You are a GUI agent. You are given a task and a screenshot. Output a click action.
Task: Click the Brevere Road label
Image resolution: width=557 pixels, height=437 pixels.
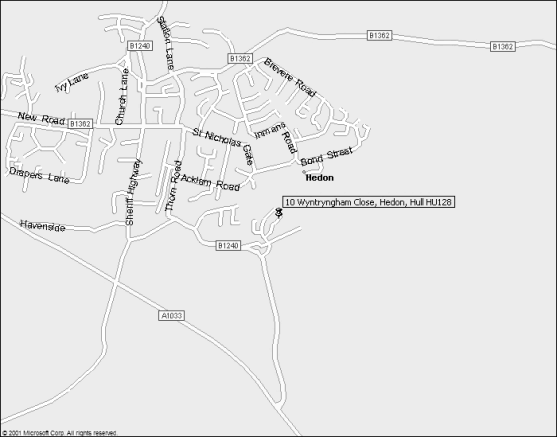[290, 77]
